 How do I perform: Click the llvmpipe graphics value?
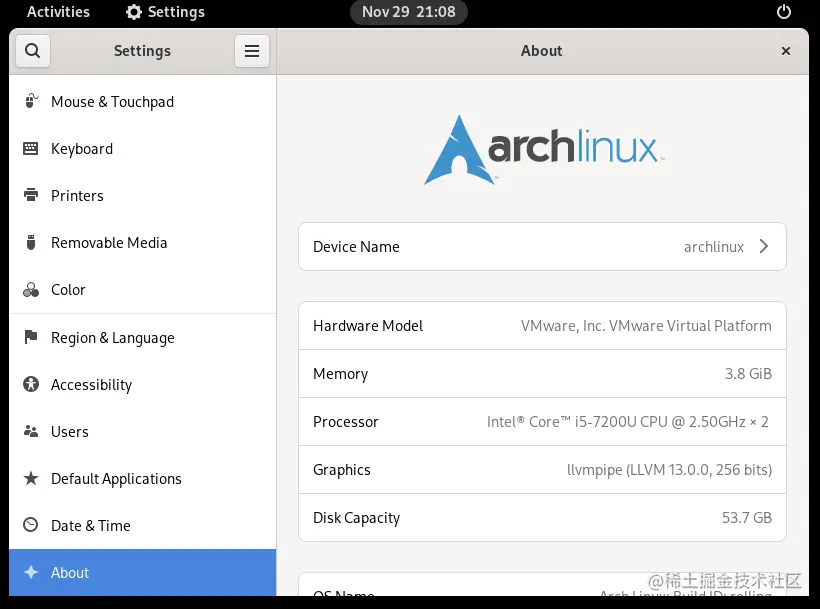click(x=669, y=470)
